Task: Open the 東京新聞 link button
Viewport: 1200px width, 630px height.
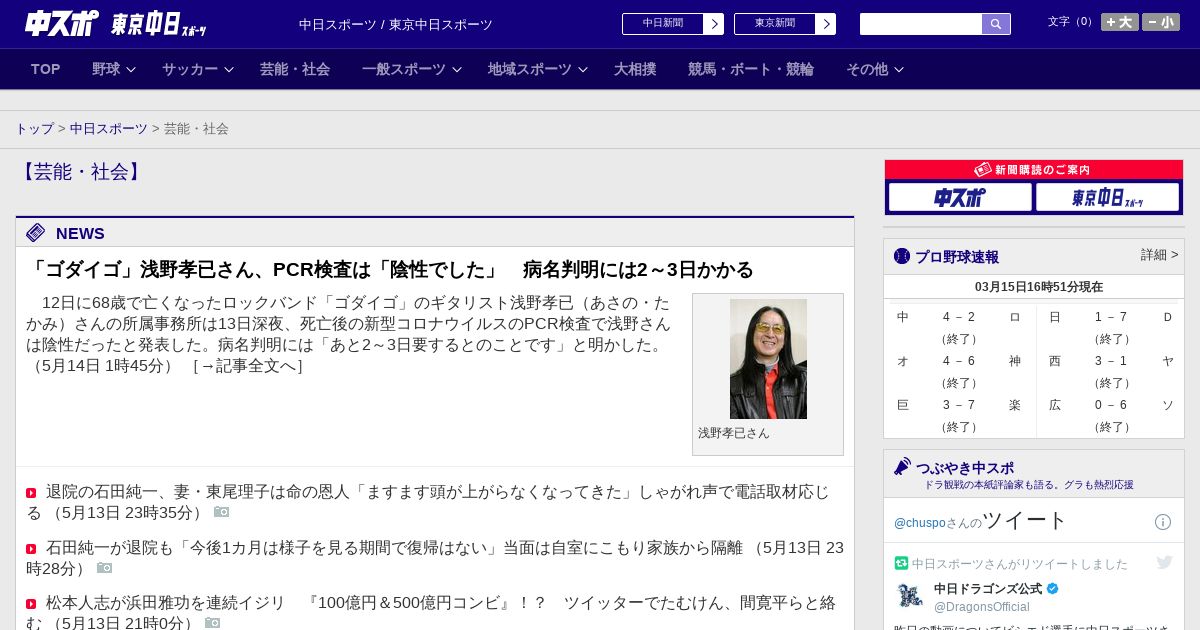Action: coord(775,24)
